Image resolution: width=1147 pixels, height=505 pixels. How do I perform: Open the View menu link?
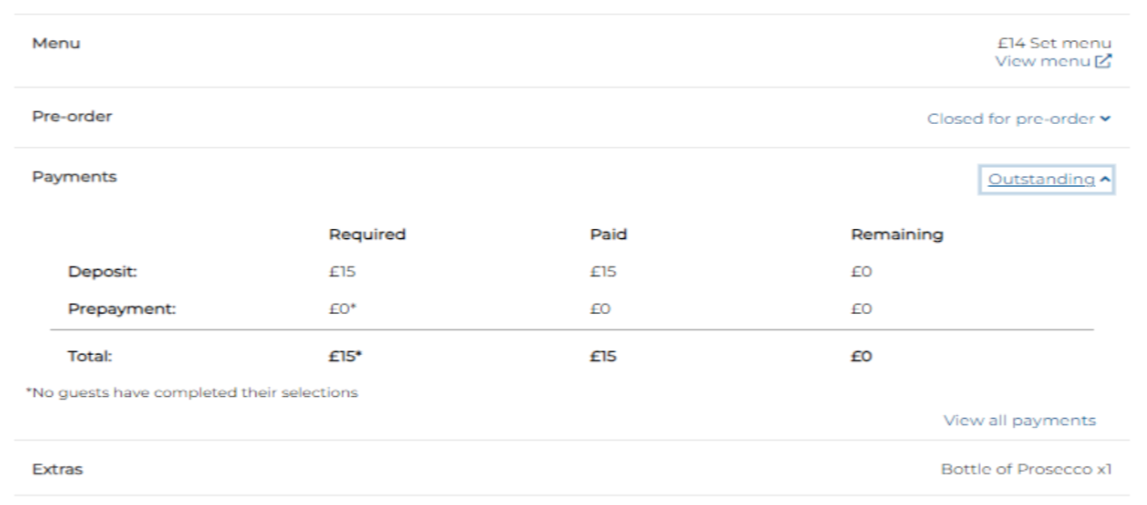(x=1043, y=62)
